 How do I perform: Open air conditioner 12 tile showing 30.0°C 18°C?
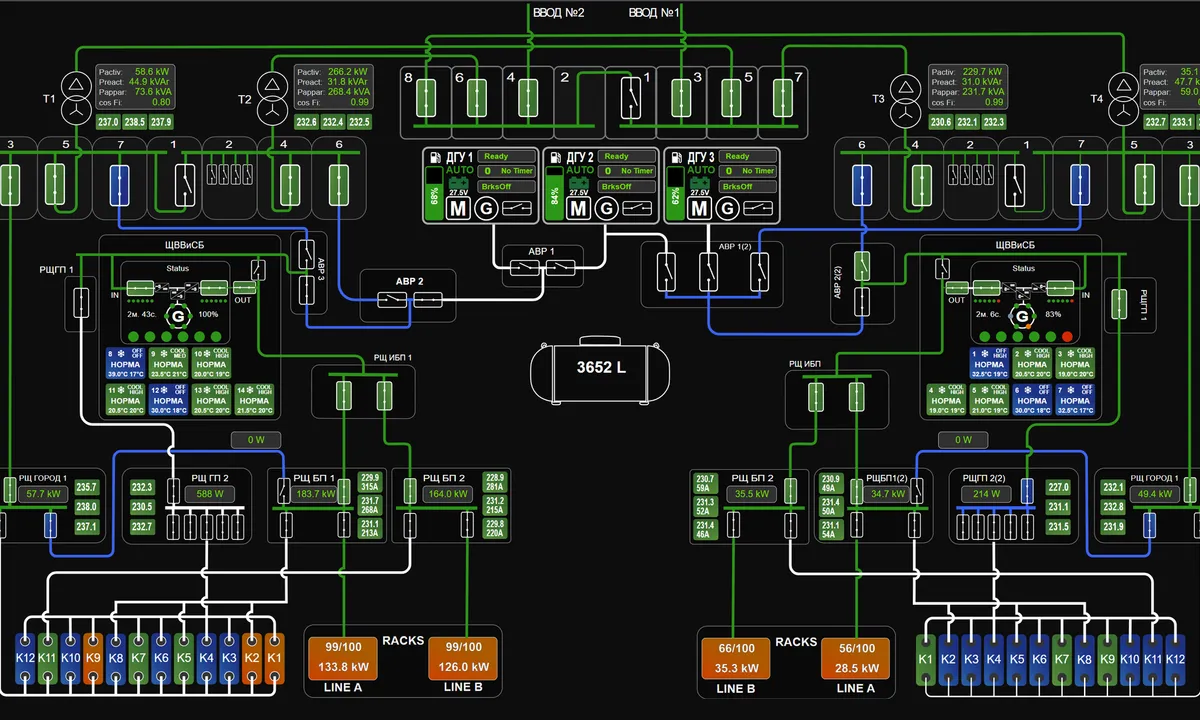[168, 399]
